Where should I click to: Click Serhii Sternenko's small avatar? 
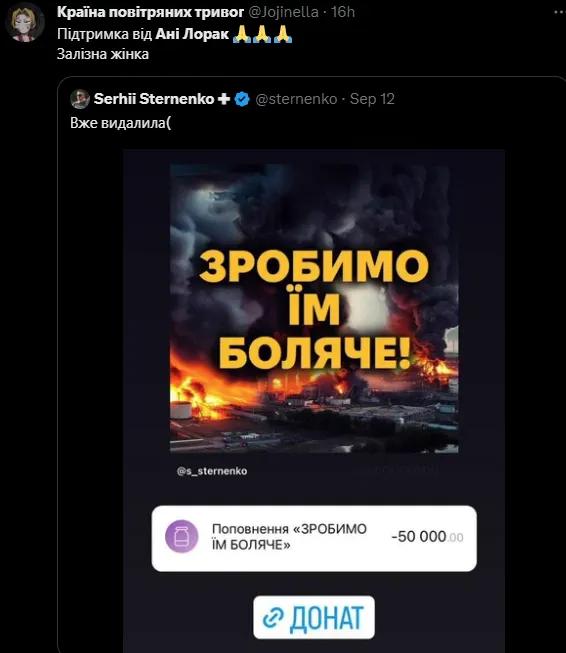coord(80,99)
